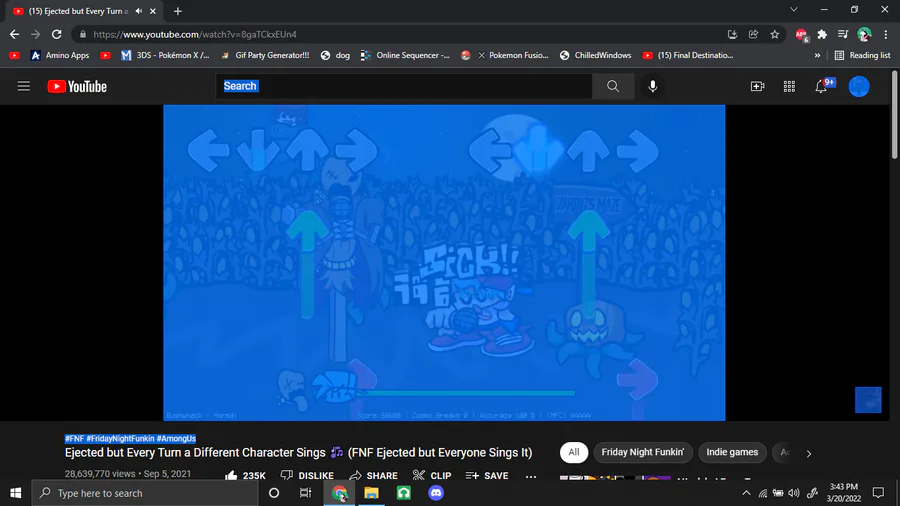
Task: Open the Reading list
Action: [862, 55]
